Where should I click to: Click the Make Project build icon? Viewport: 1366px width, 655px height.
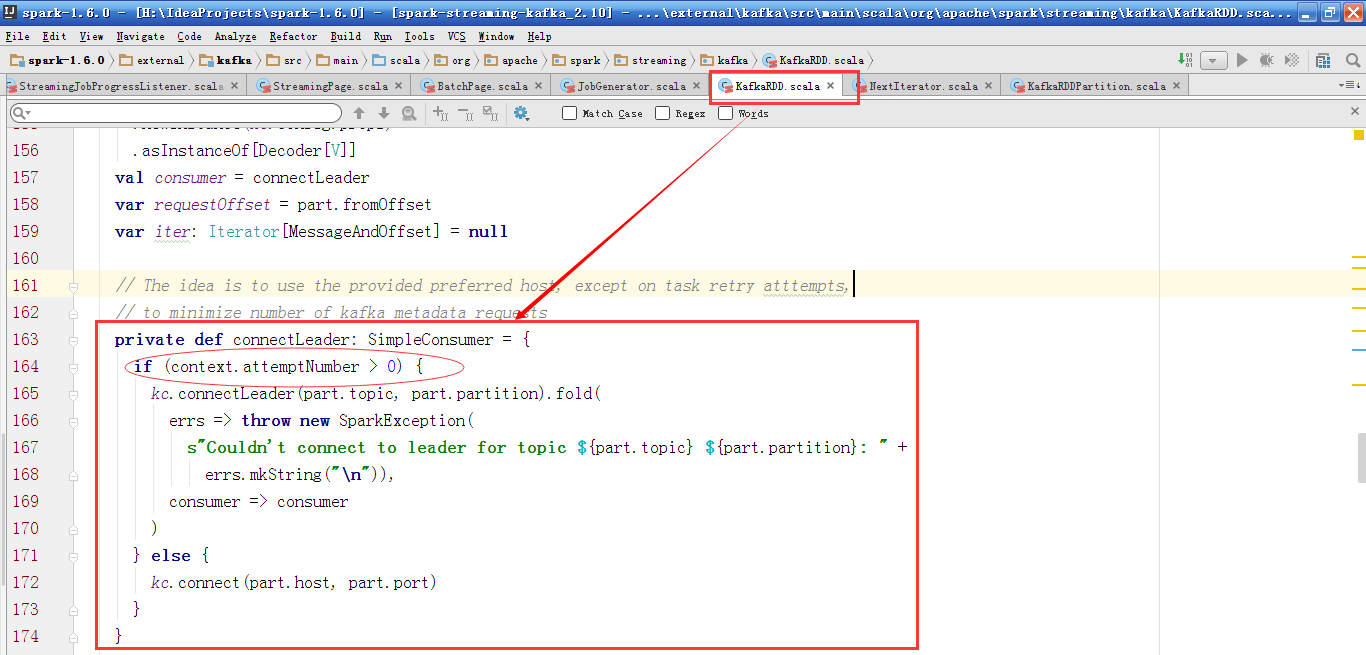1184,60
